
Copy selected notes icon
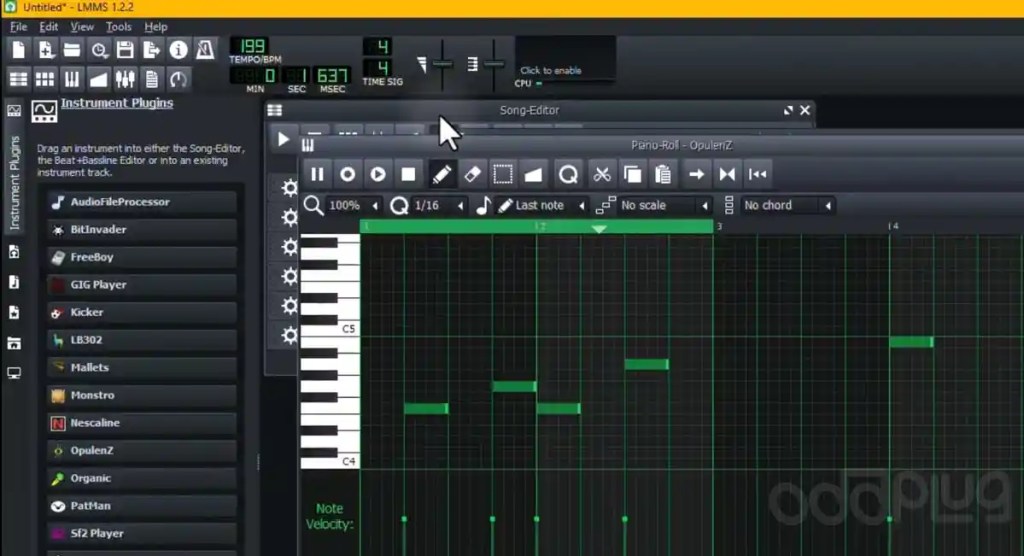pyautogui.click(x=632, y=174)
